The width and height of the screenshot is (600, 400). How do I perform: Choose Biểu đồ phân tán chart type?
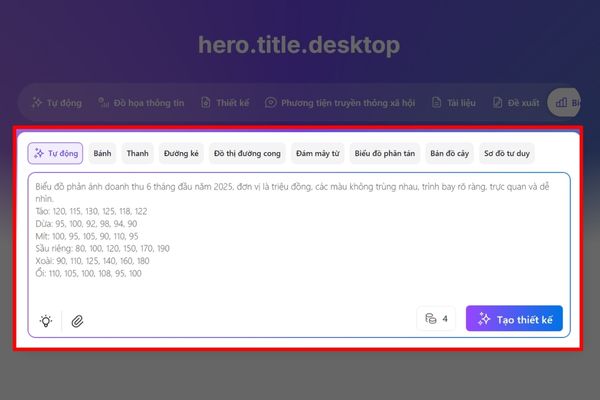point(384,153)
